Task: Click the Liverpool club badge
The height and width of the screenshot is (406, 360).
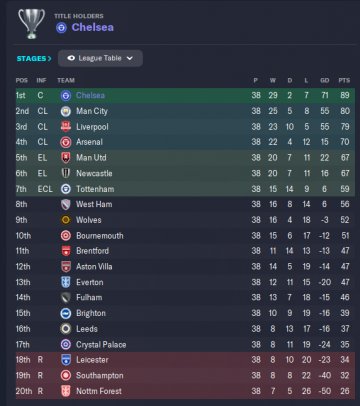Action: [x=66, y=127]
